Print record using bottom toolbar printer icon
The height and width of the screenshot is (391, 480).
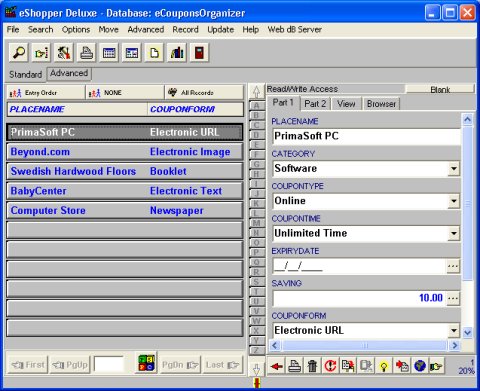pos(295,366)
